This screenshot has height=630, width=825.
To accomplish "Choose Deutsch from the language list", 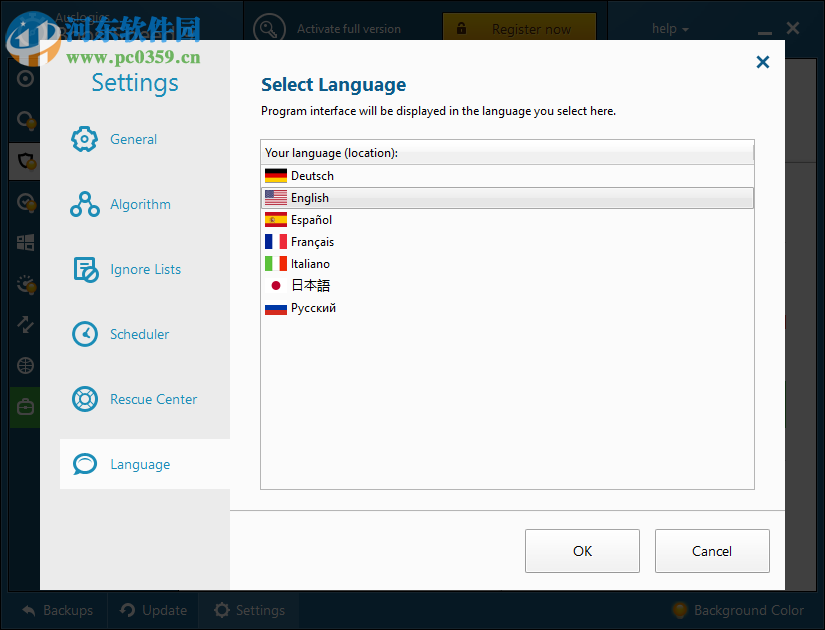I will (507, 176).
